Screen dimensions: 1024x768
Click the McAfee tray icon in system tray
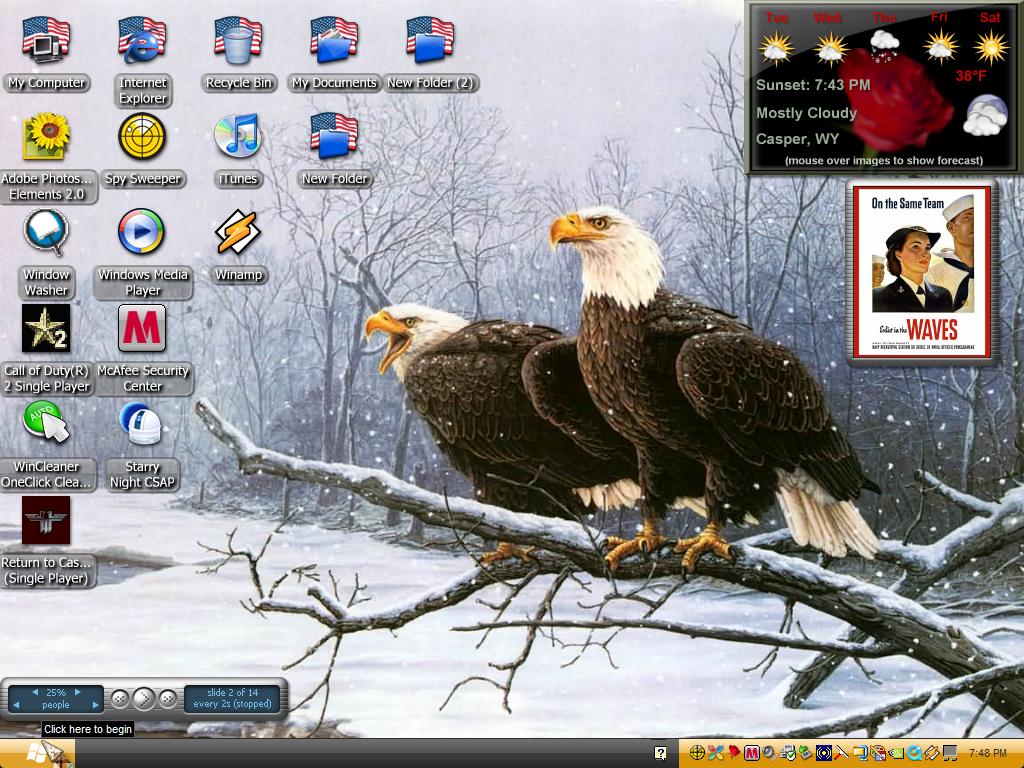752,753
